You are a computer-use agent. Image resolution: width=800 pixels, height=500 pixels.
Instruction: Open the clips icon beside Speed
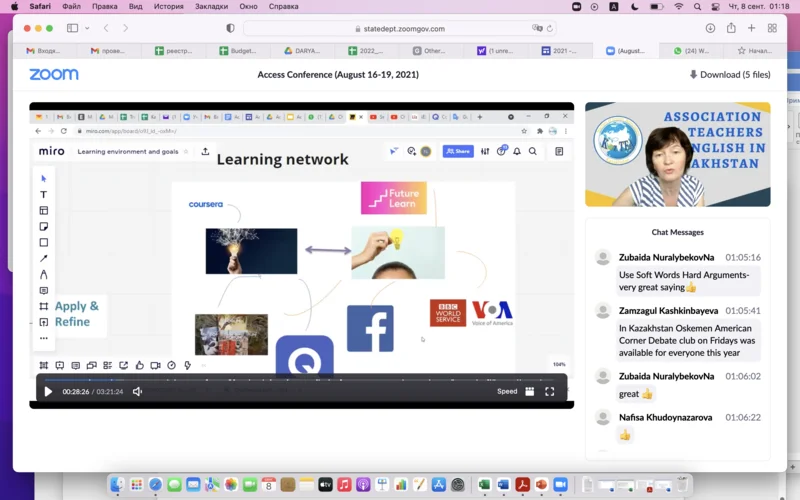point(530,391)
